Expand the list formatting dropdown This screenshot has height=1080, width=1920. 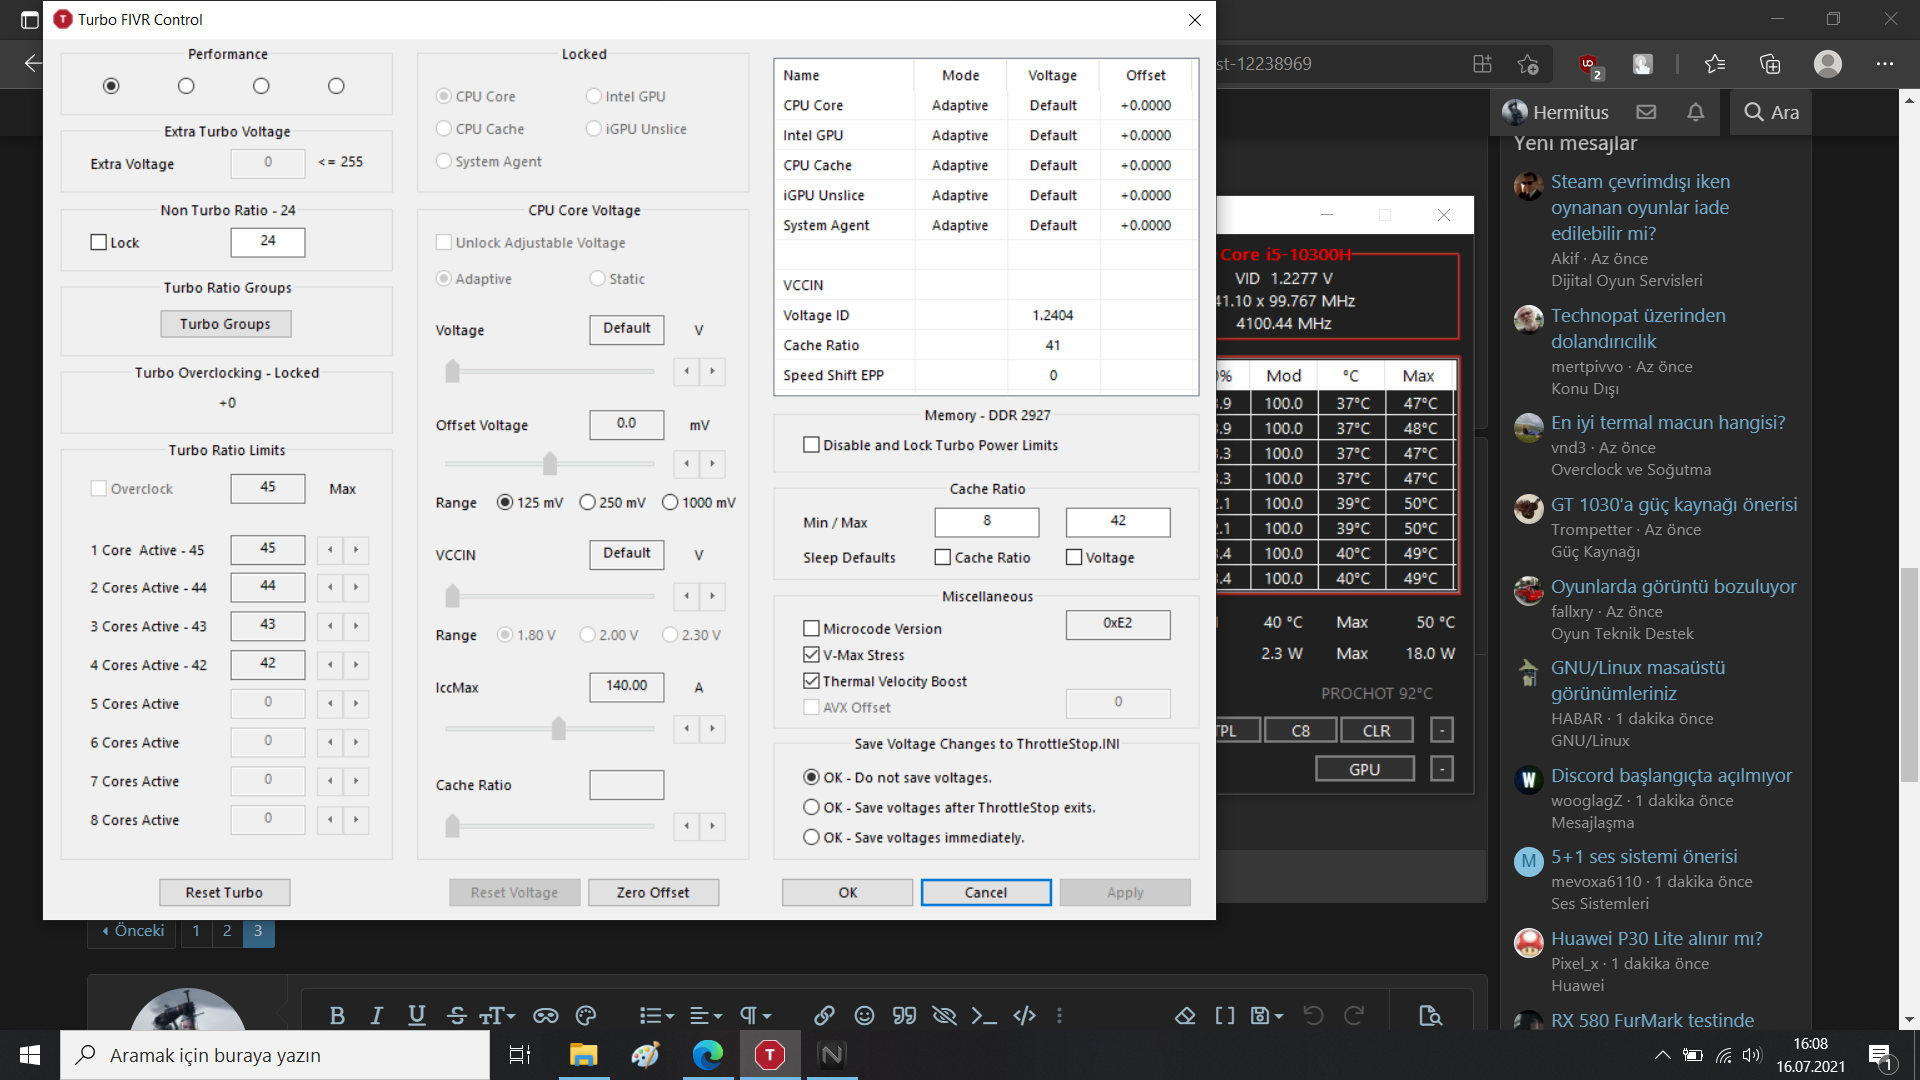tap(656, 1016)
